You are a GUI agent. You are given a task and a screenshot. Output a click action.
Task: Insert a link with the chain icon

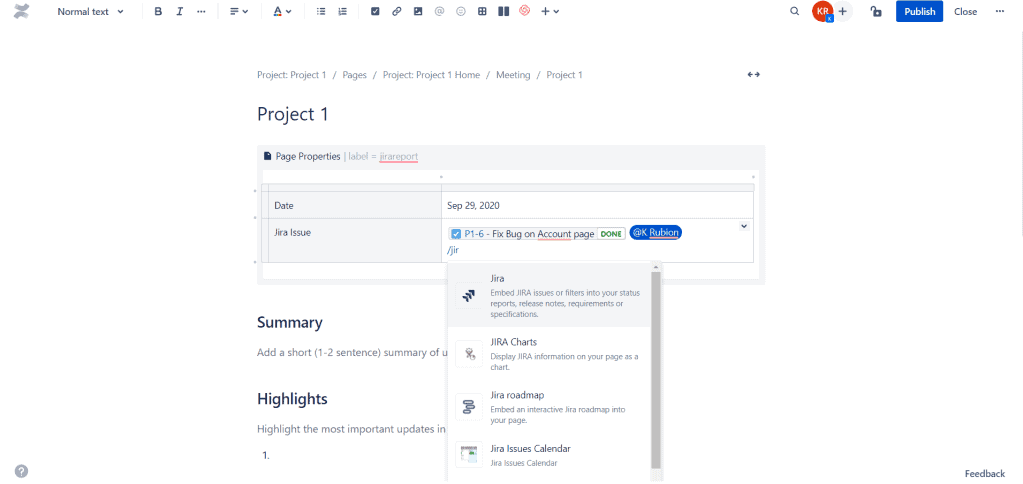(x=397, y=12)
